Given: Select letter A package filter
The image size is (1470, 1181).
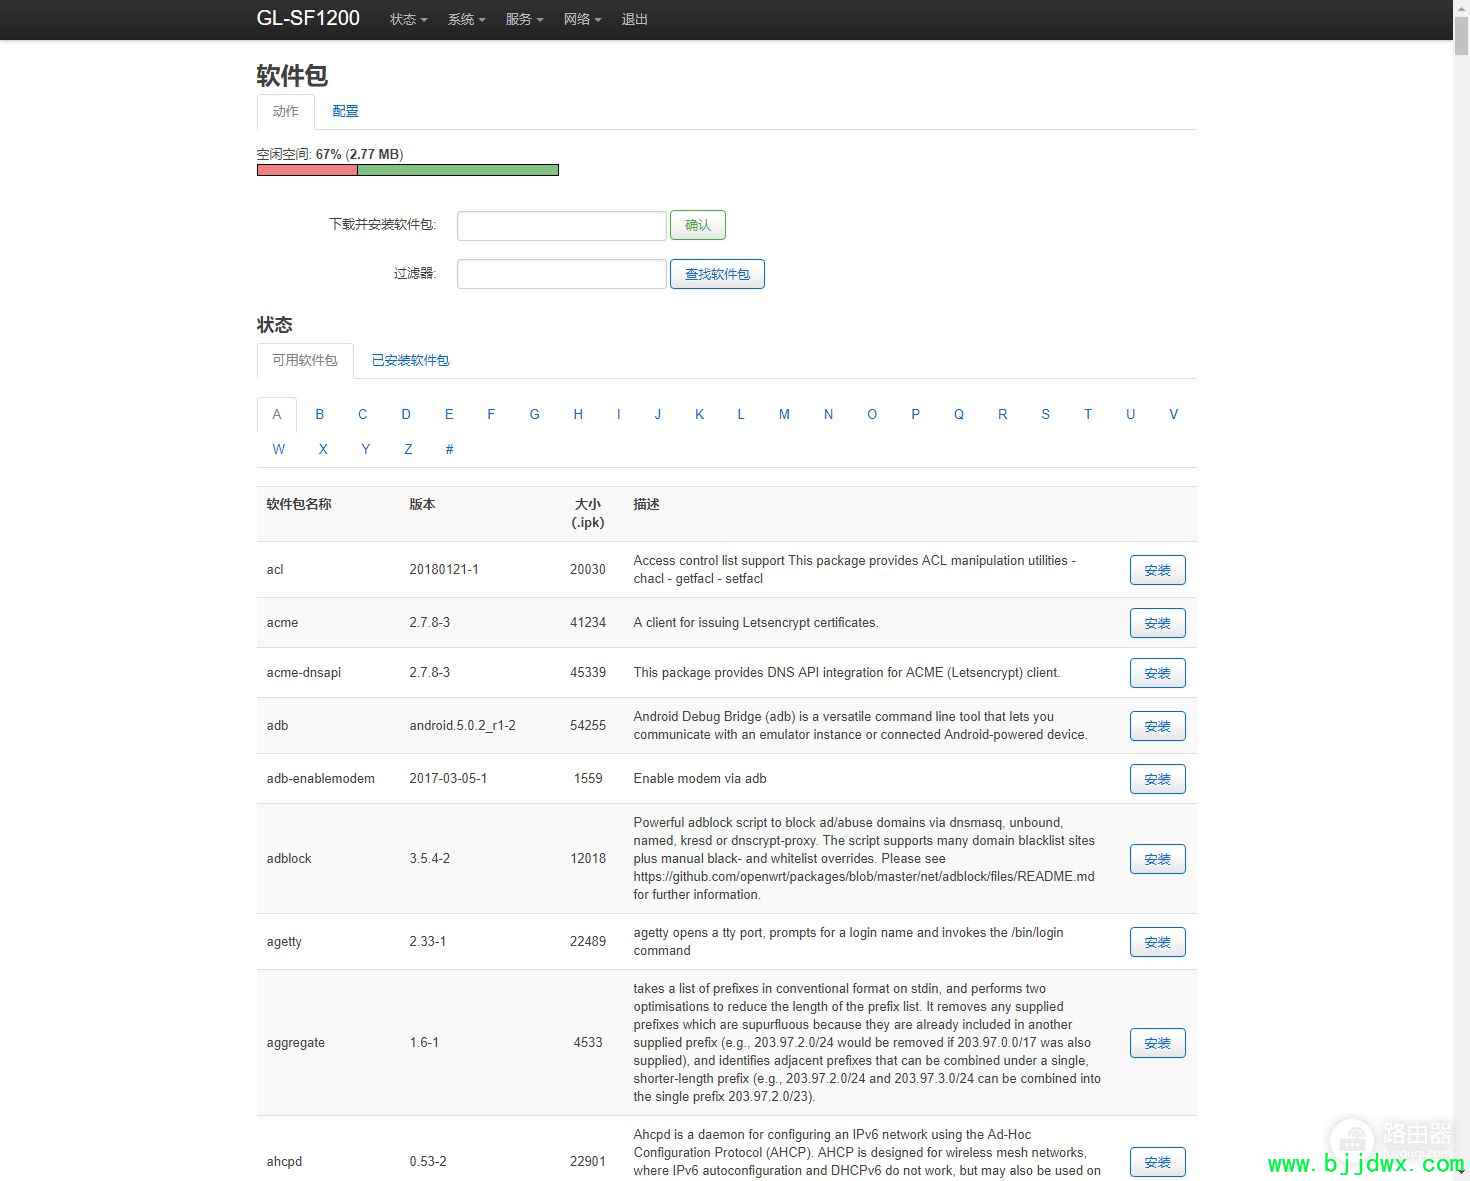Looking at the screenshot, I should click(277, 414).
